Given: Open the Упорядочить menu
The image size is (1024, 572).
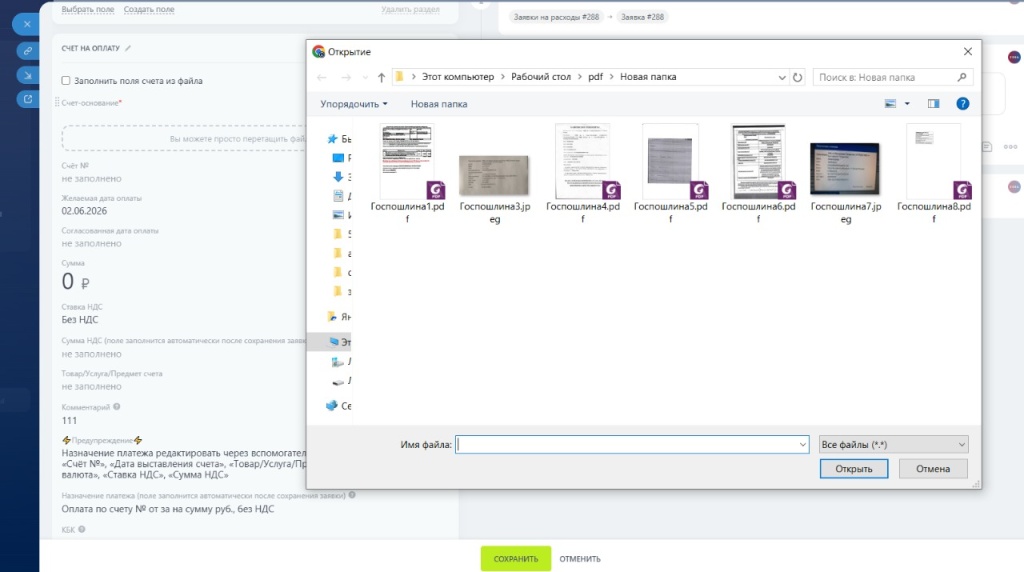Looking at the screenshot, I should [x=353, y=104].
